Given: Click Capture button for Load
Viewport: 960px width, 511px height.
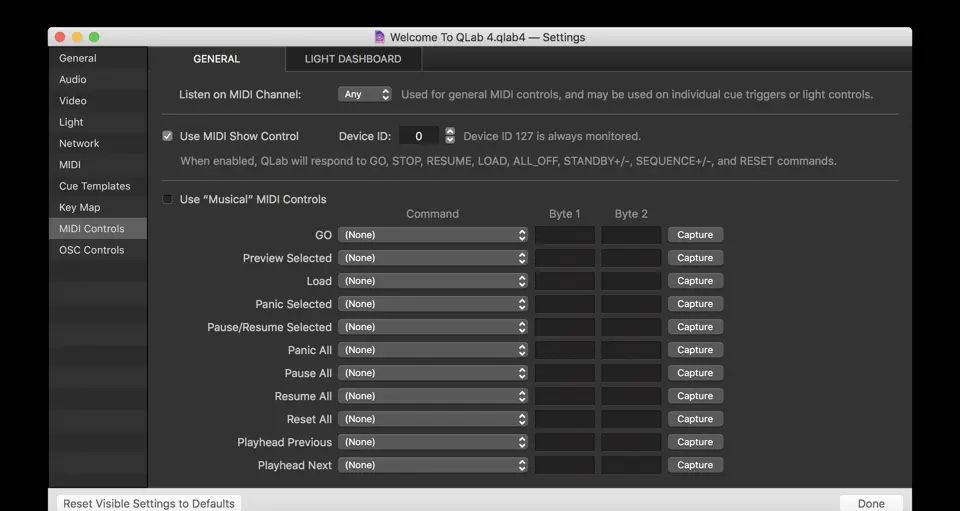Looking at the screenshot, I should coord(695,281).
